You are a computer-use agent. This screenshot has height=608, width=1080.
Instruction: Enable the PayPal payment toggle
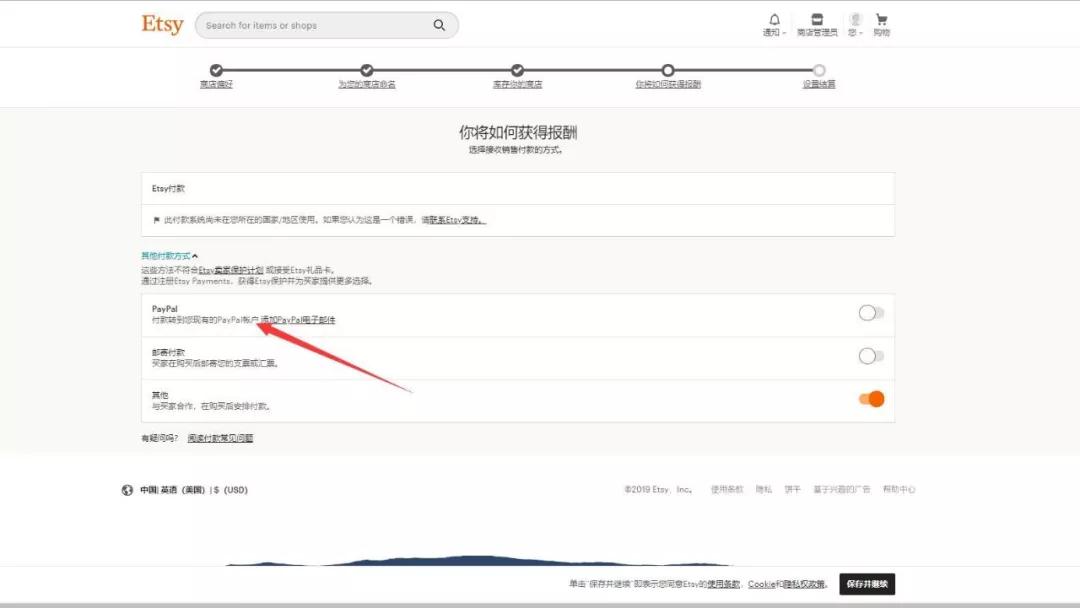(x=871, y=313)
